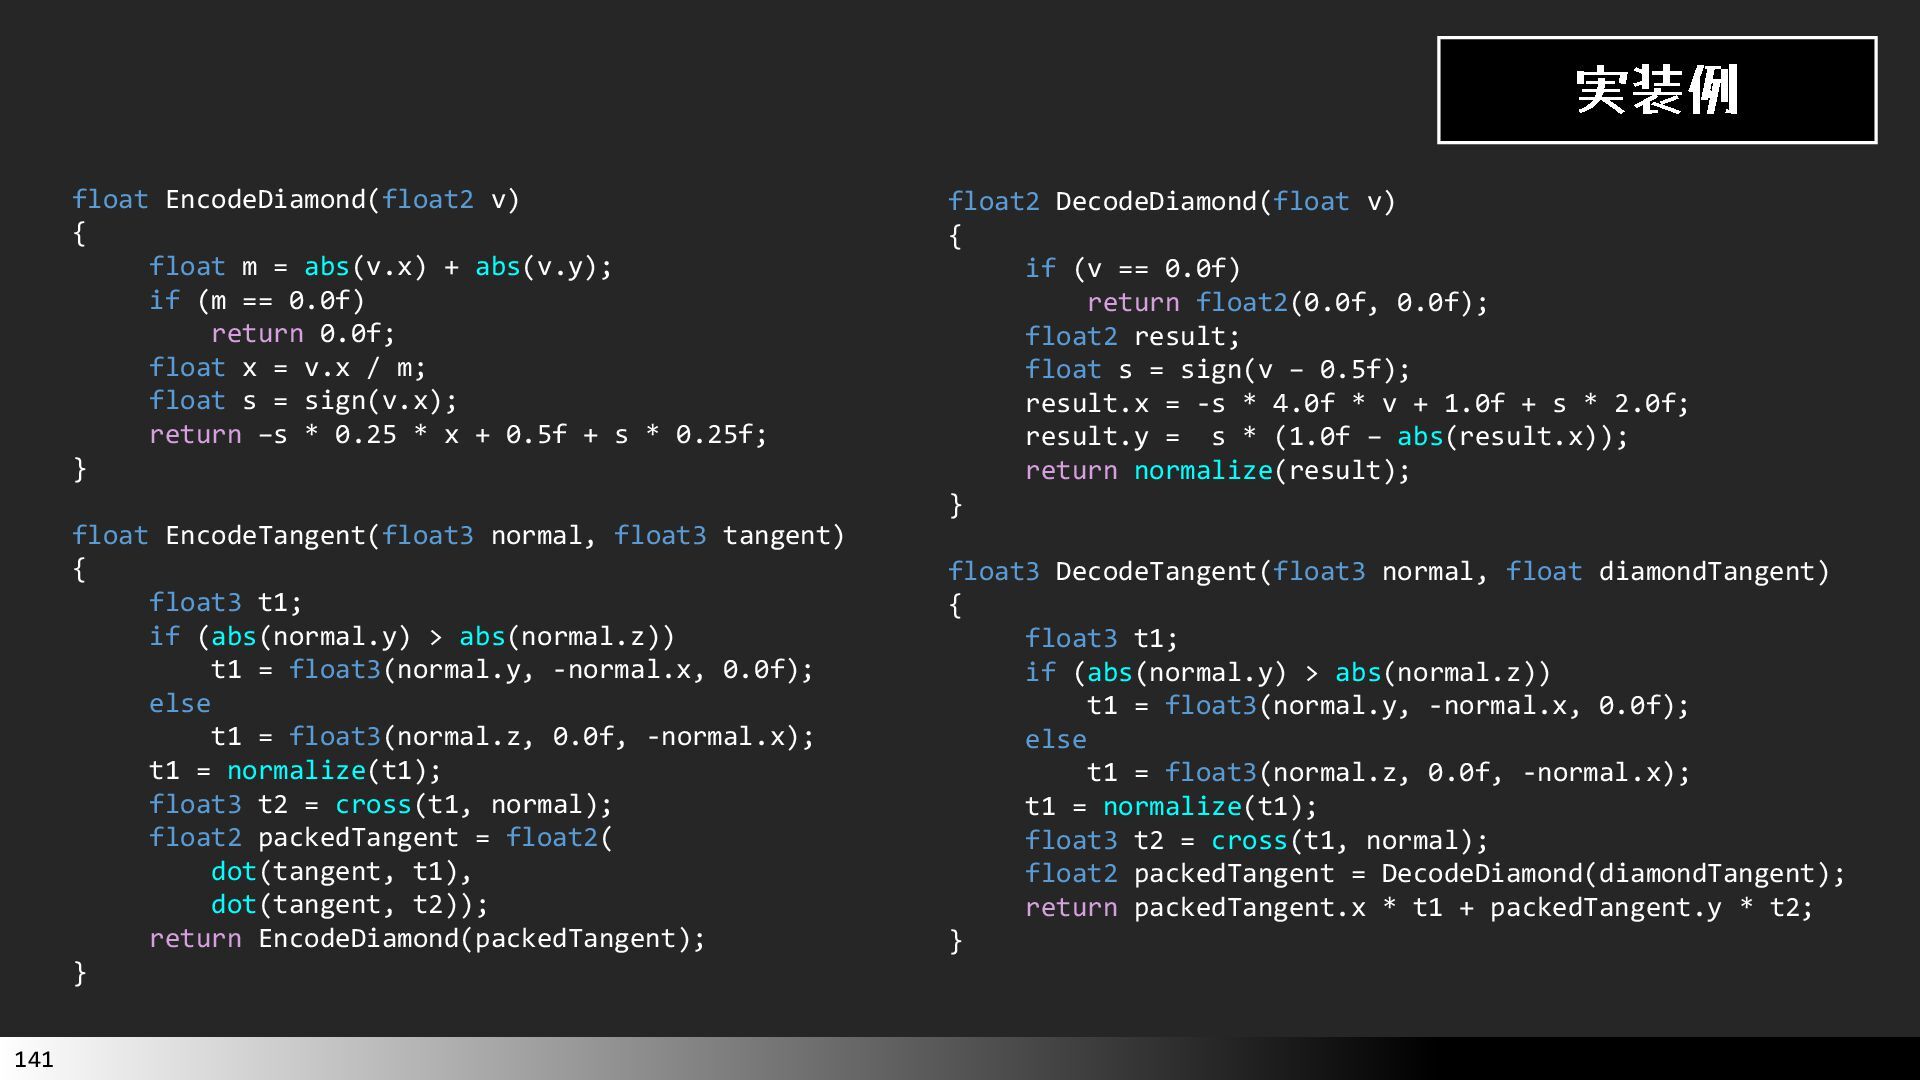The height and width of the screenshot is (1080, 1920).
Task: Select the DecodeTangent function signature line
Action: (x=1389, y=572)
